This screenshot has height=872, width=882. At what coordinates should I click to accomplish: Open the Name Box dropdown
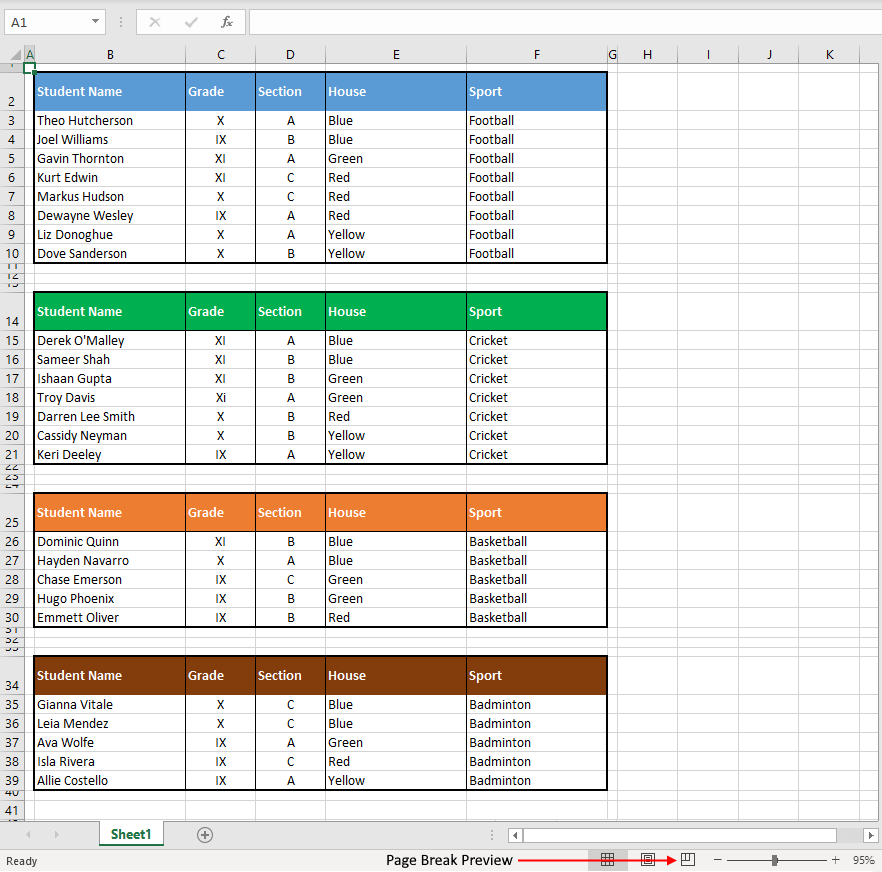97,21
